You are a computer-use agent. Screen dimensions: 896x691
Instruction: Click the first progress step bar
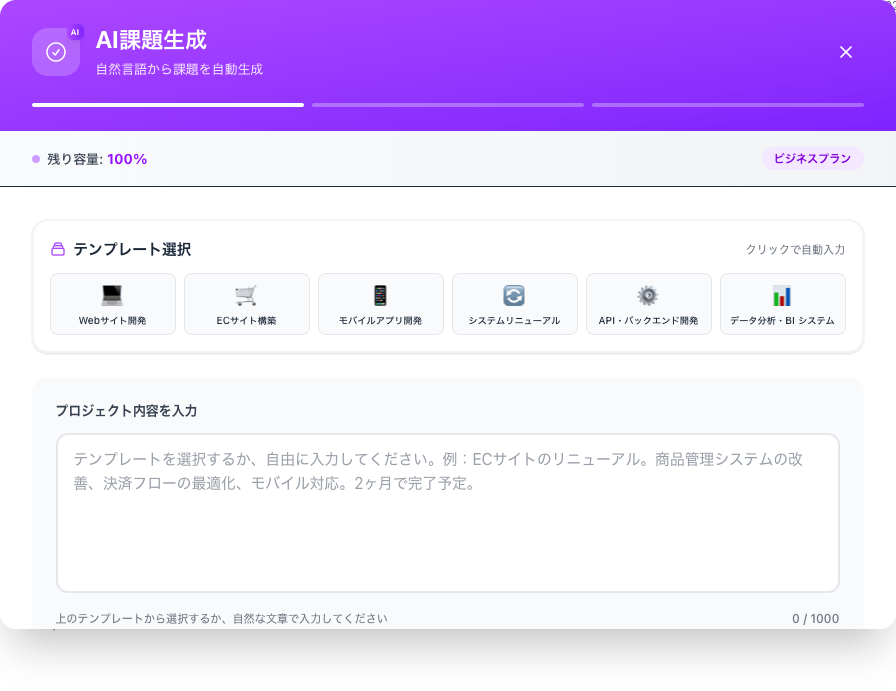click(168, 104)
